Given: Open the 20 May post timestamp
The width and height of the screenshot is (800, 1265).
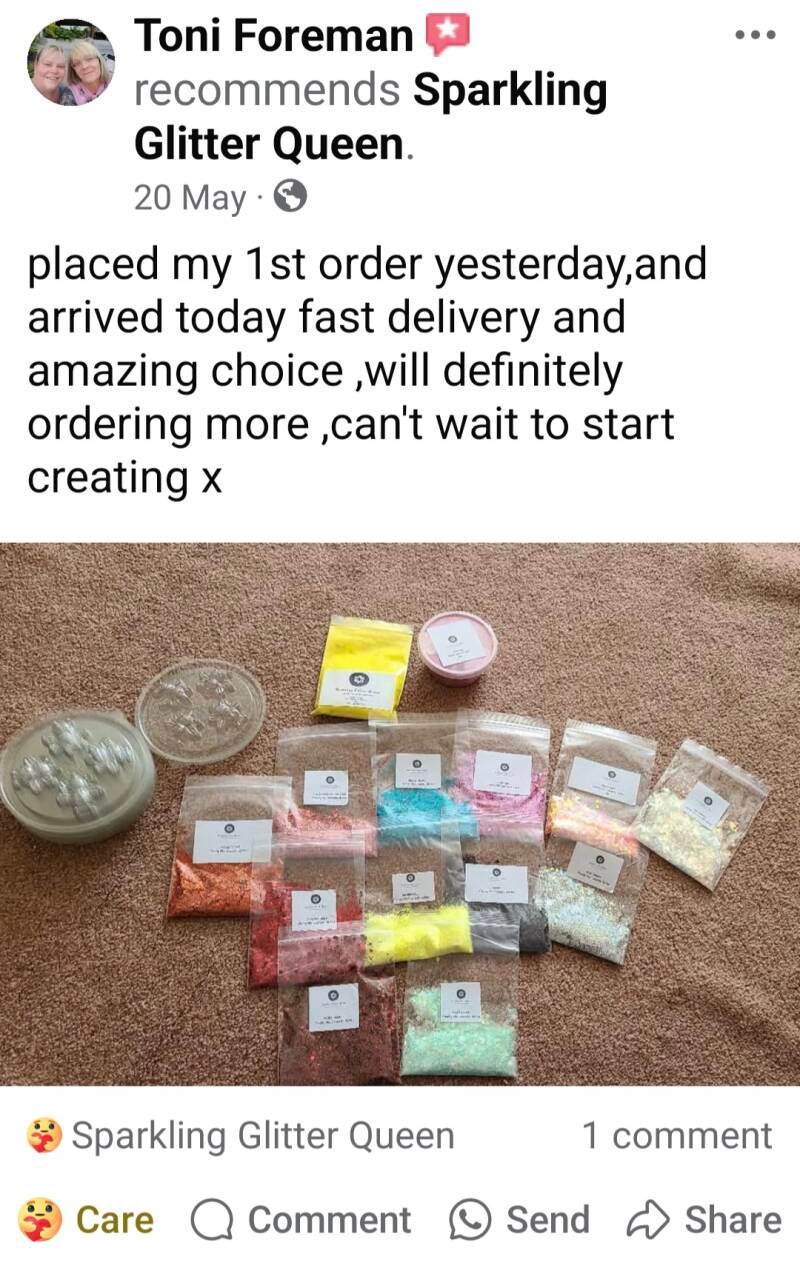Looking at the screenshot, I should coord(190,197).
